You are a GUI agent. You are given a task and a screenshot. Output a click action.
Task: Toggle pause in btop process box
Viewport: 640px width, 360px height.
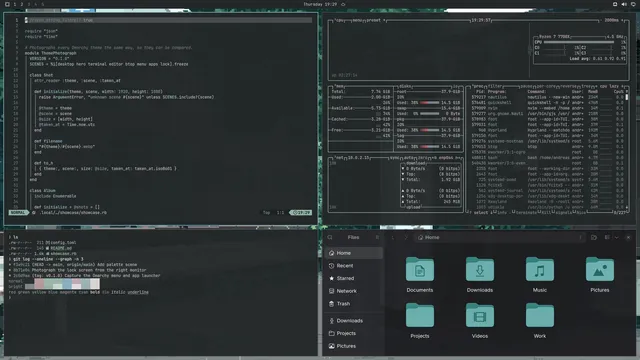tap(527, 86)
